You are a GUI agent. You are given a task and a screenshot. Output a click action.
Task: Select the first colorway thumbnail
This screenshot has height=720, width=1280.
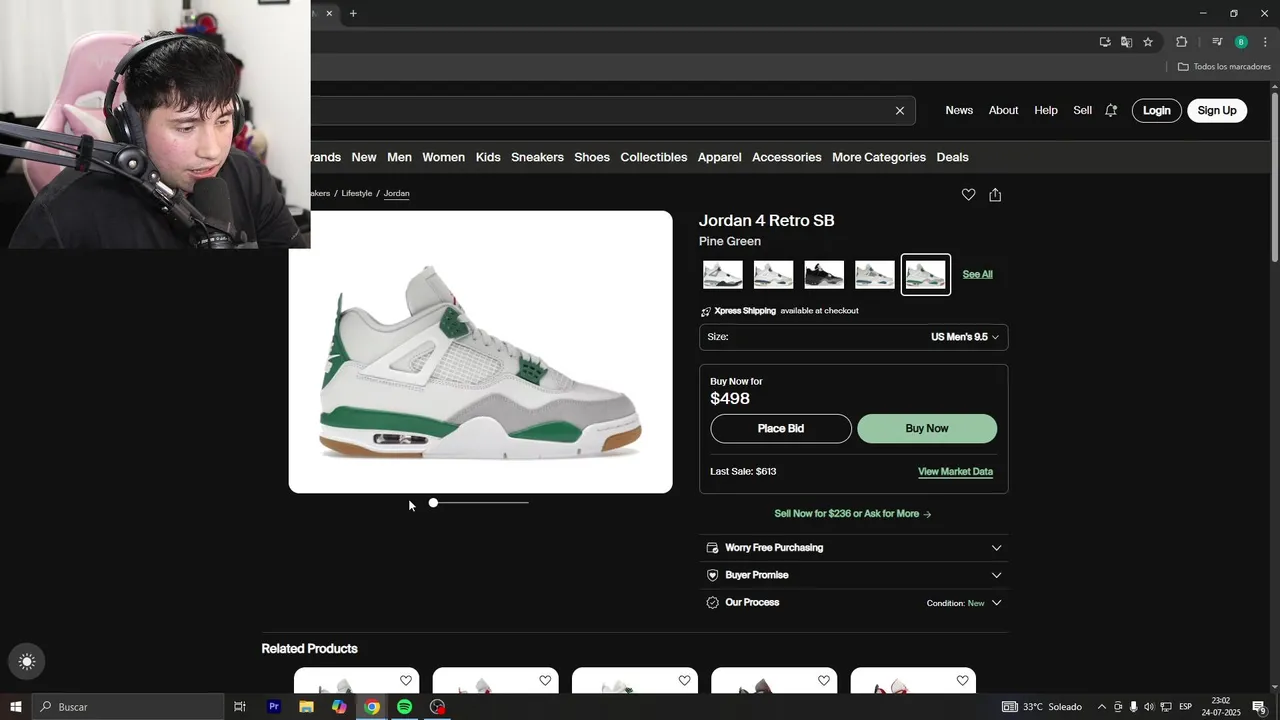[x=723, y=274]
